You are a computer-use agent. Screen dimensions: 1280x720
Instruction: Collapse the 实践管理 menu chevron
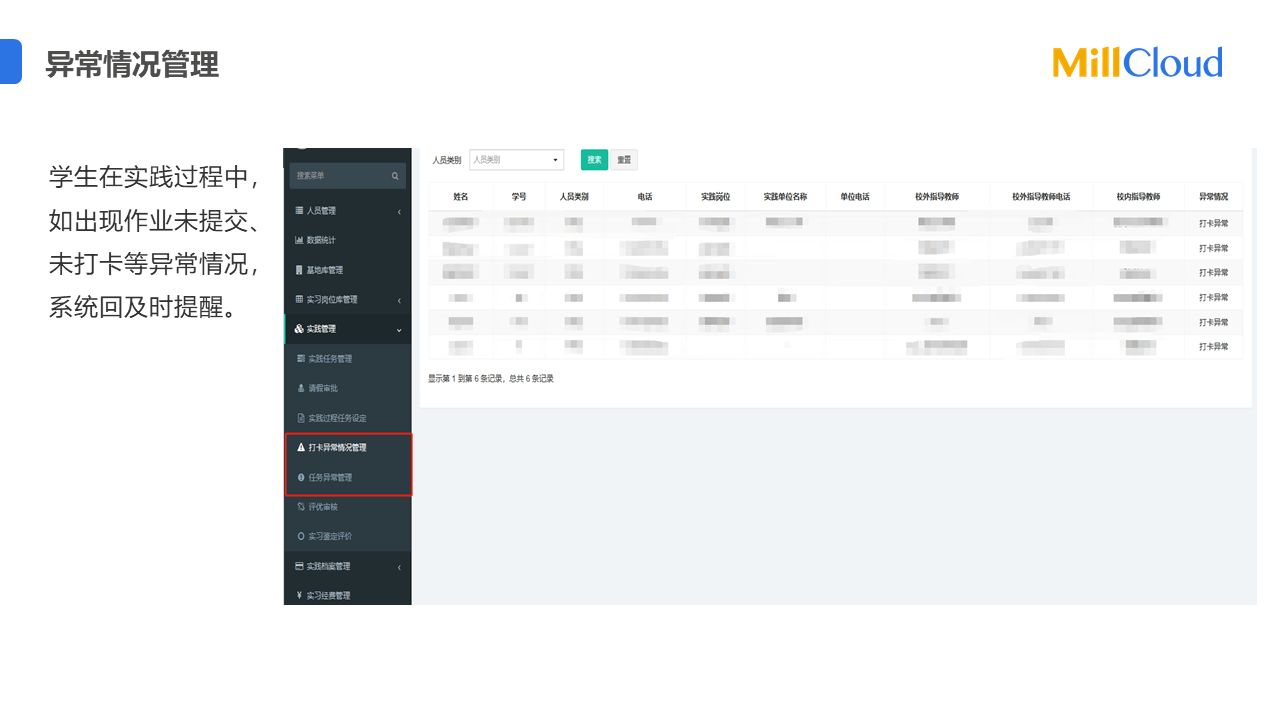tap(399, 330)
